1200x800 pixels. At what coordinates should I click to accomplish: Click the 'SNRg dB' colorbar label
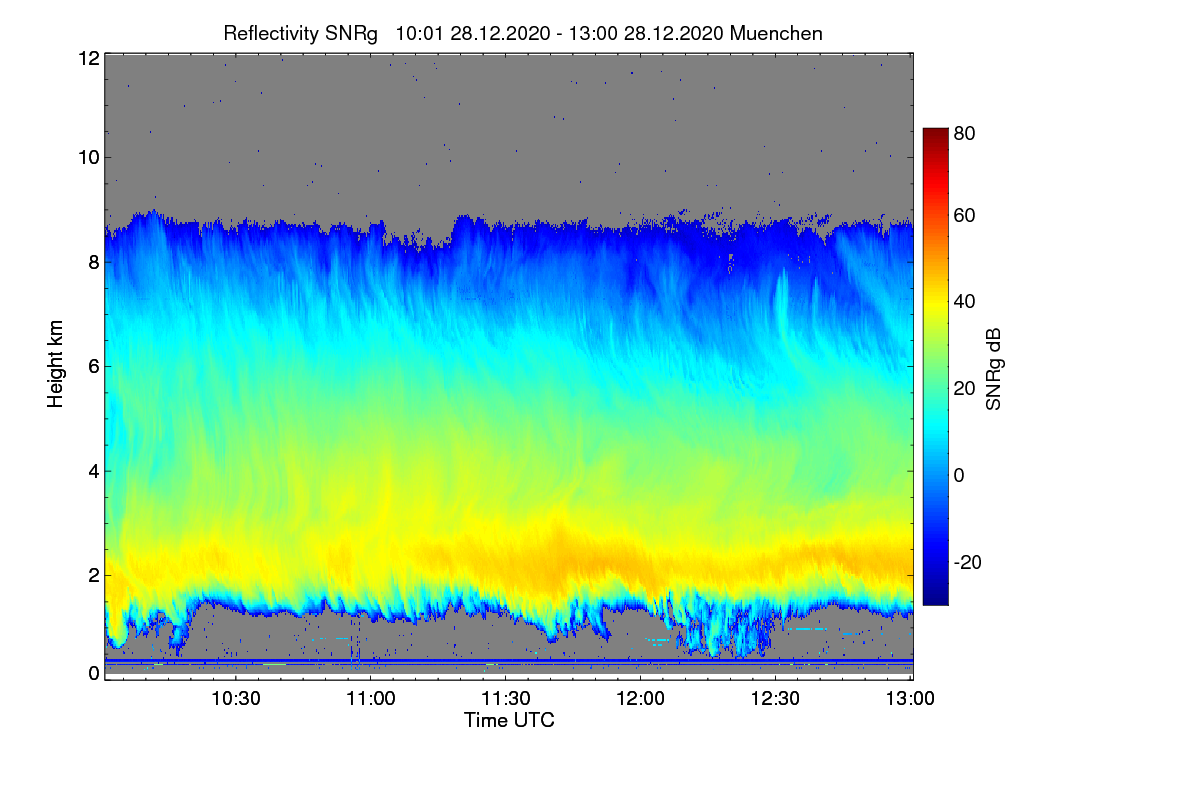click(994, 367)
